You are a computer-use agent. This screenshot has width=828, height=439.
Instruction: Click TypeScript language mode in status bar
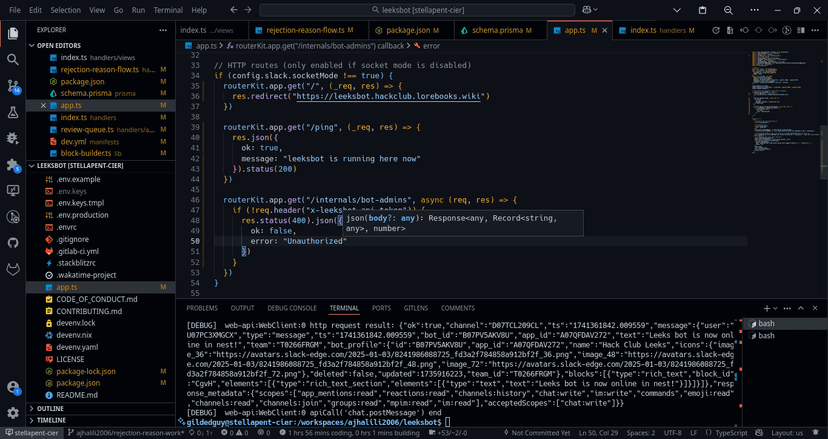731,433
